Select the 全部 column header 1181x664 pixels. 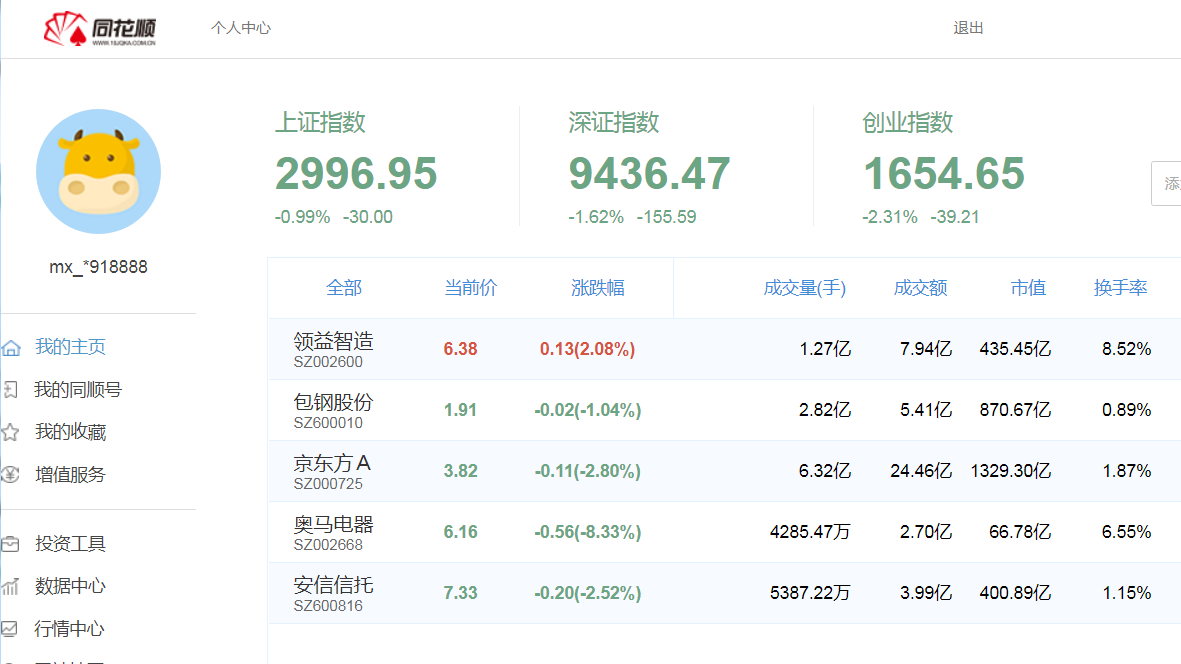(344, 288)
